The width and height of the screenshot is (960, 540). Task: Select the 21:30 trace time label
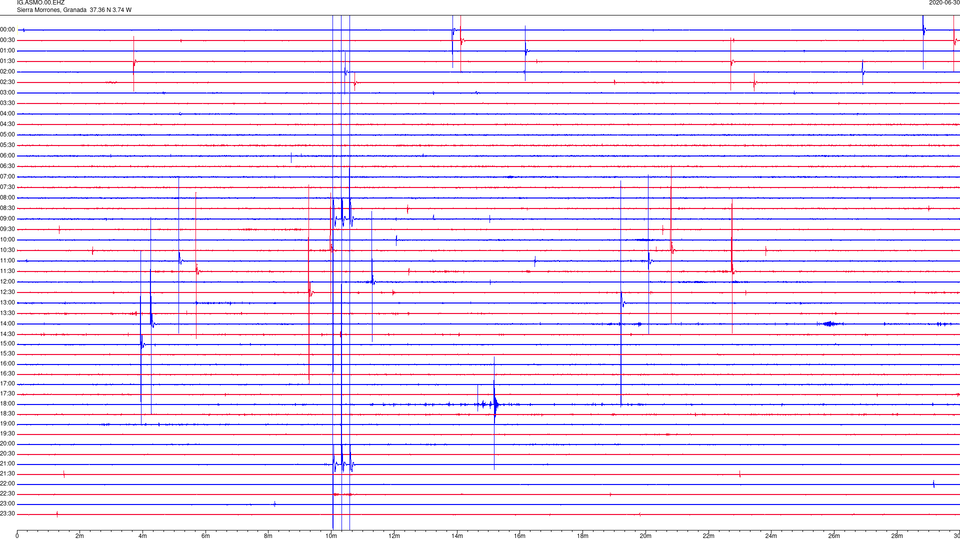coord(7,474)
